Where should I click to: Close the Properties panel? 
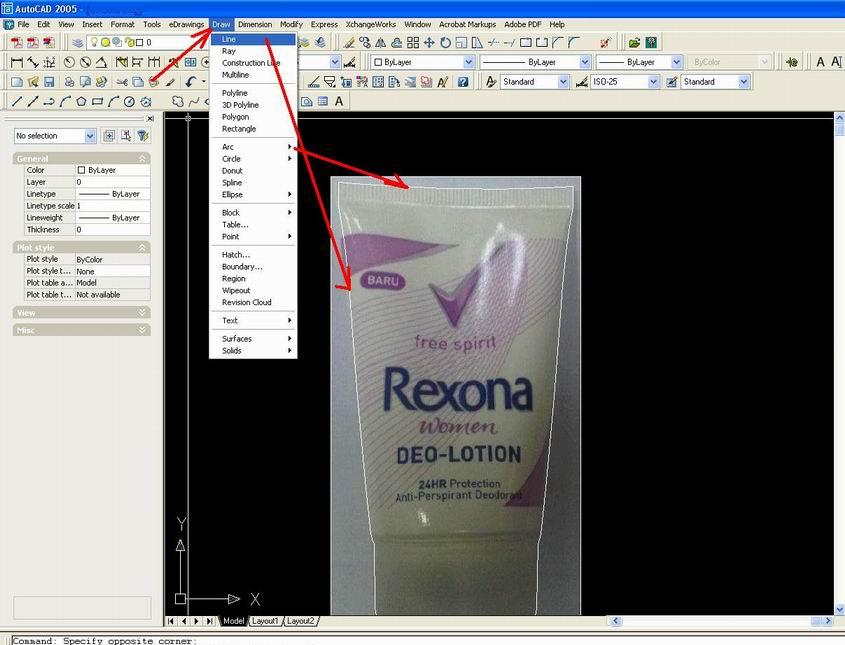150,119
